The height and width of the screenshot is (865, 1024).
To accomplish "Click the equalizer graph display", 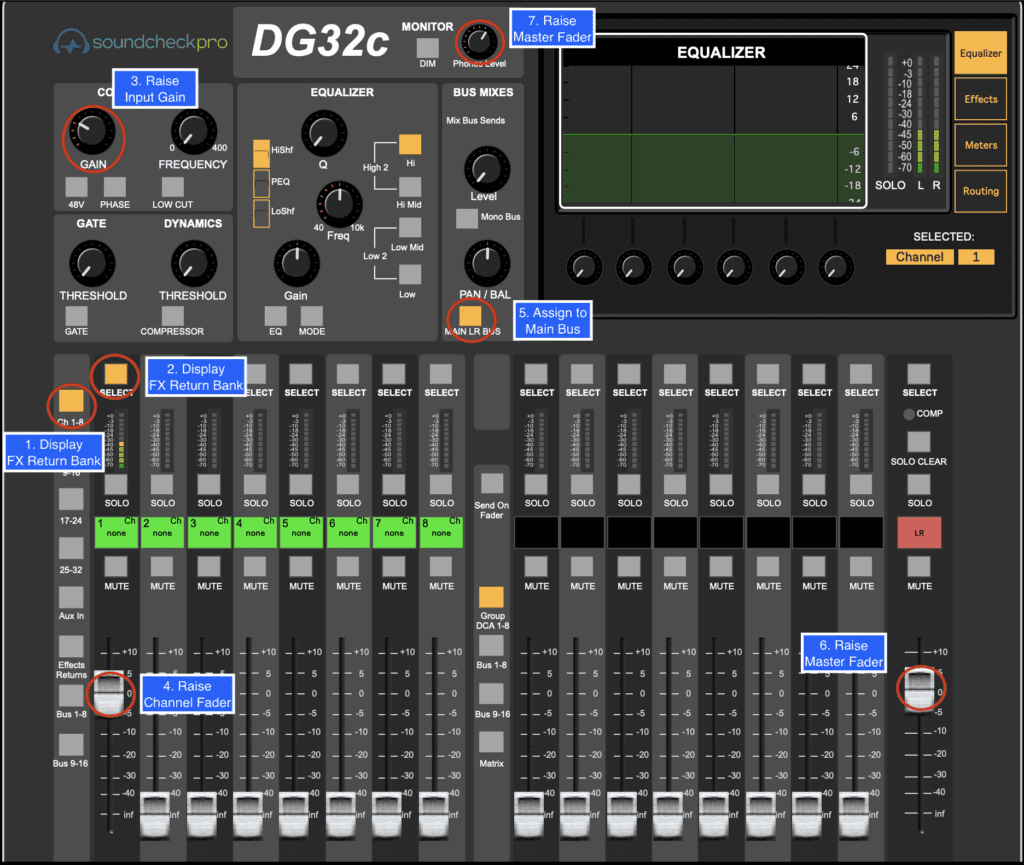I will tap(713, 121).
